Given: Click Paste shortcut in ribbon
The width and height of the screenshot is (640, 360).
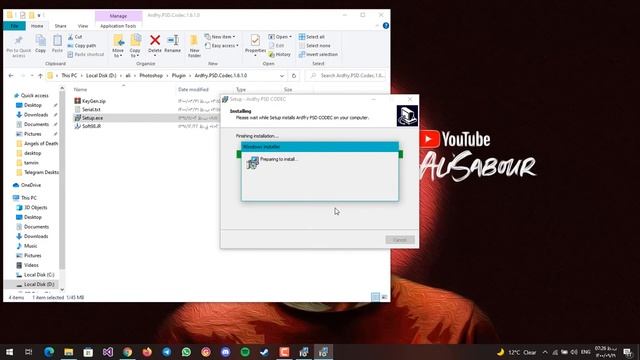Looking at the screenshot, I should coord(86,54).
